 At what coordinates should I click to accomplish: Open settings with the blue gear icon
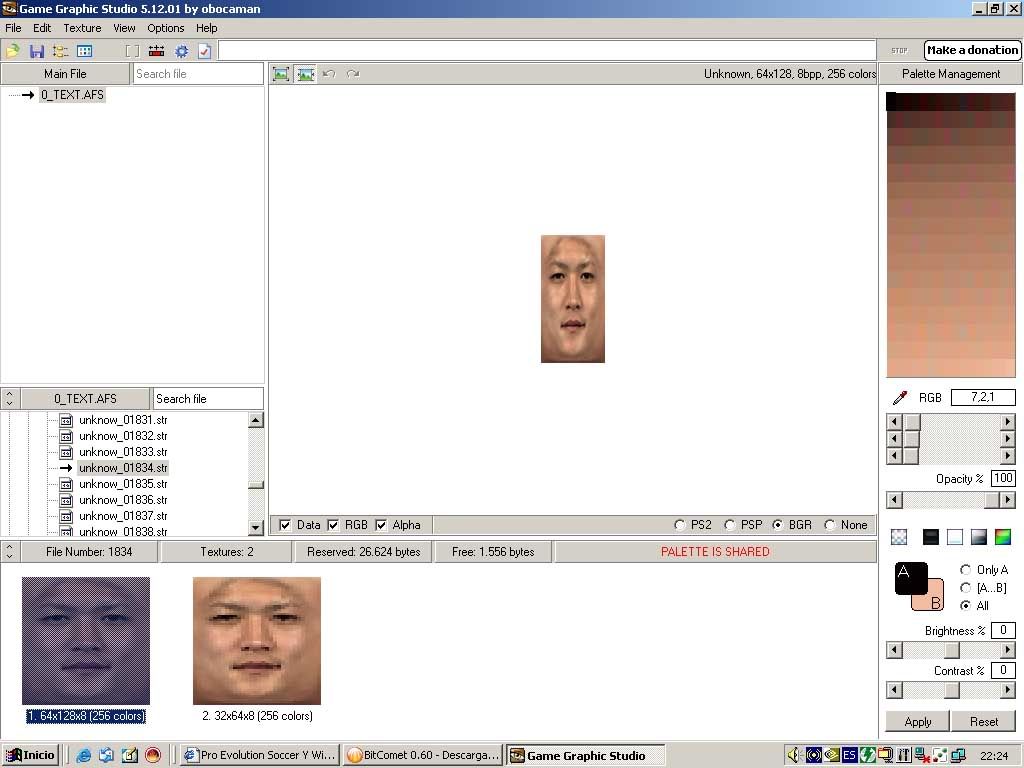click(x=181, y=50)
